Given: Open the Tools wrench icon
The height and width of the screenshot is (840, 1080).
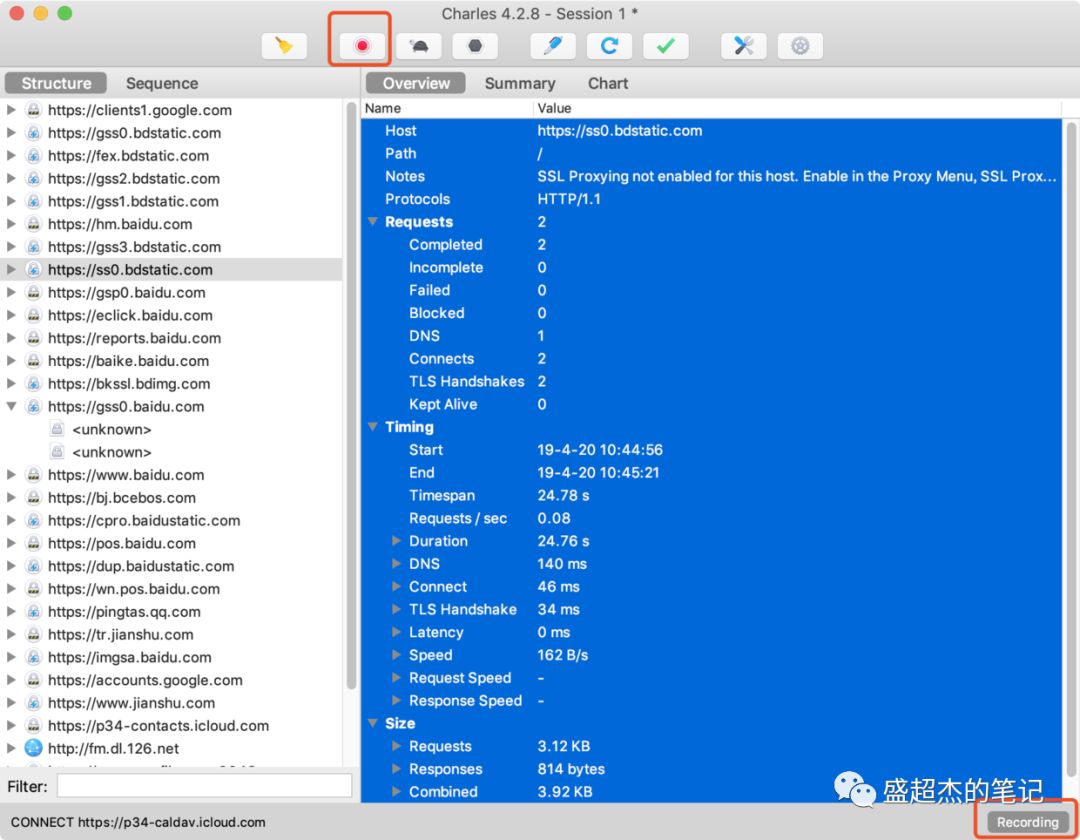Looking at the screenshot, I should [x=743, y=46].
